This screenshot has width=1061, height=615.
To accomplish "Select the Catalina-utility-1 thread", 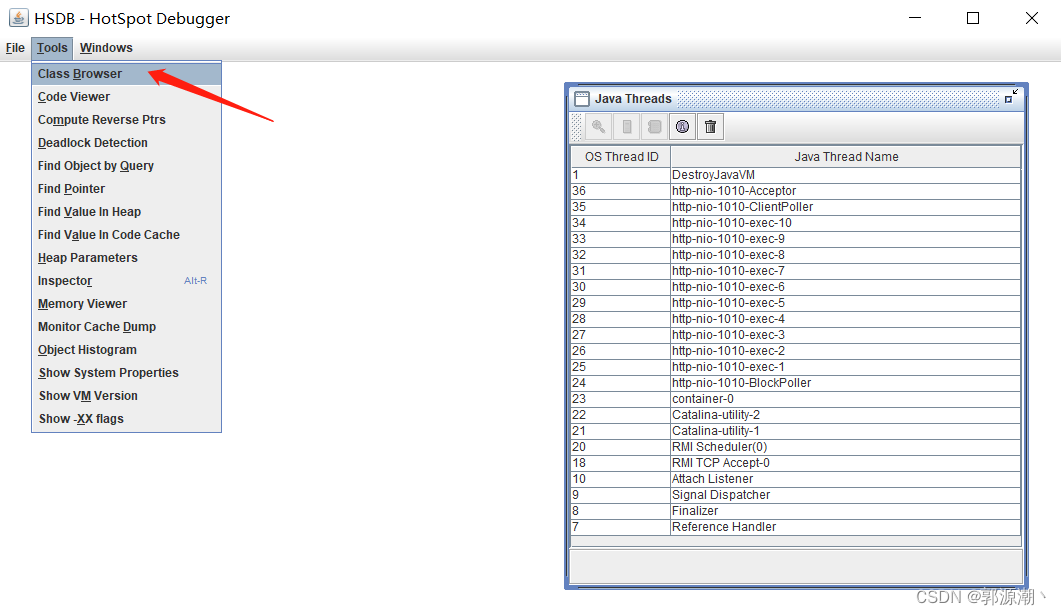I will click(x=796, y=431).
